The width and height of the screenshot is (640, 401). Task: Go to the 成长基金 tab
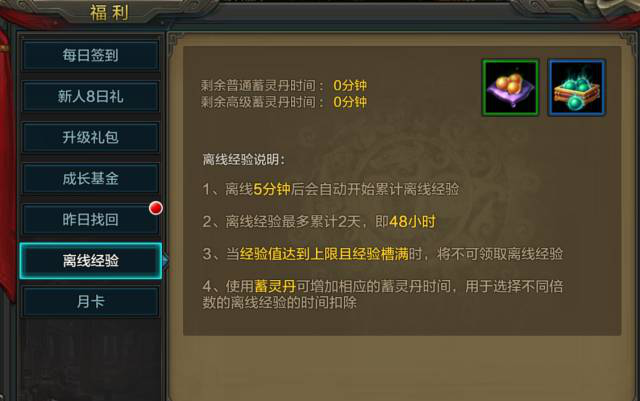click(x=90, y=178)
